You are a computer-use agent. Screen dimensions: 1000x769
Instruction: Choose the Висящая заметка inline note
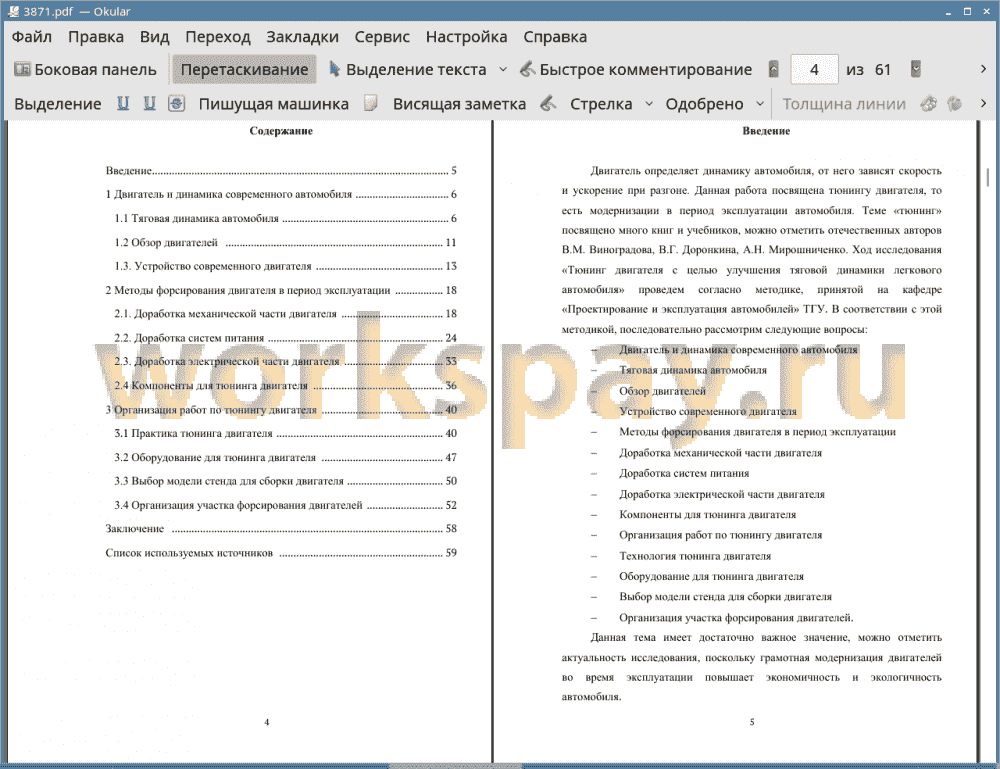pos(459,104)
